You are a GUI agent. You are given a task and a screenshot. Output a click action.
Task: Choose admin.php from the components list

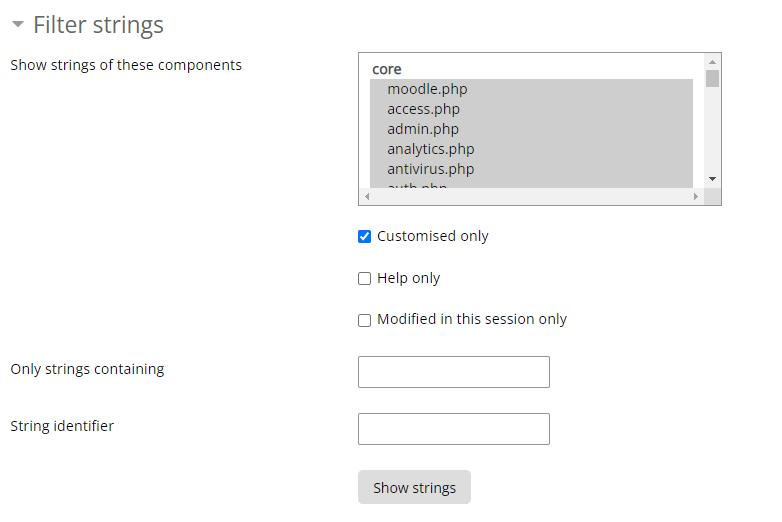(423, 129)
